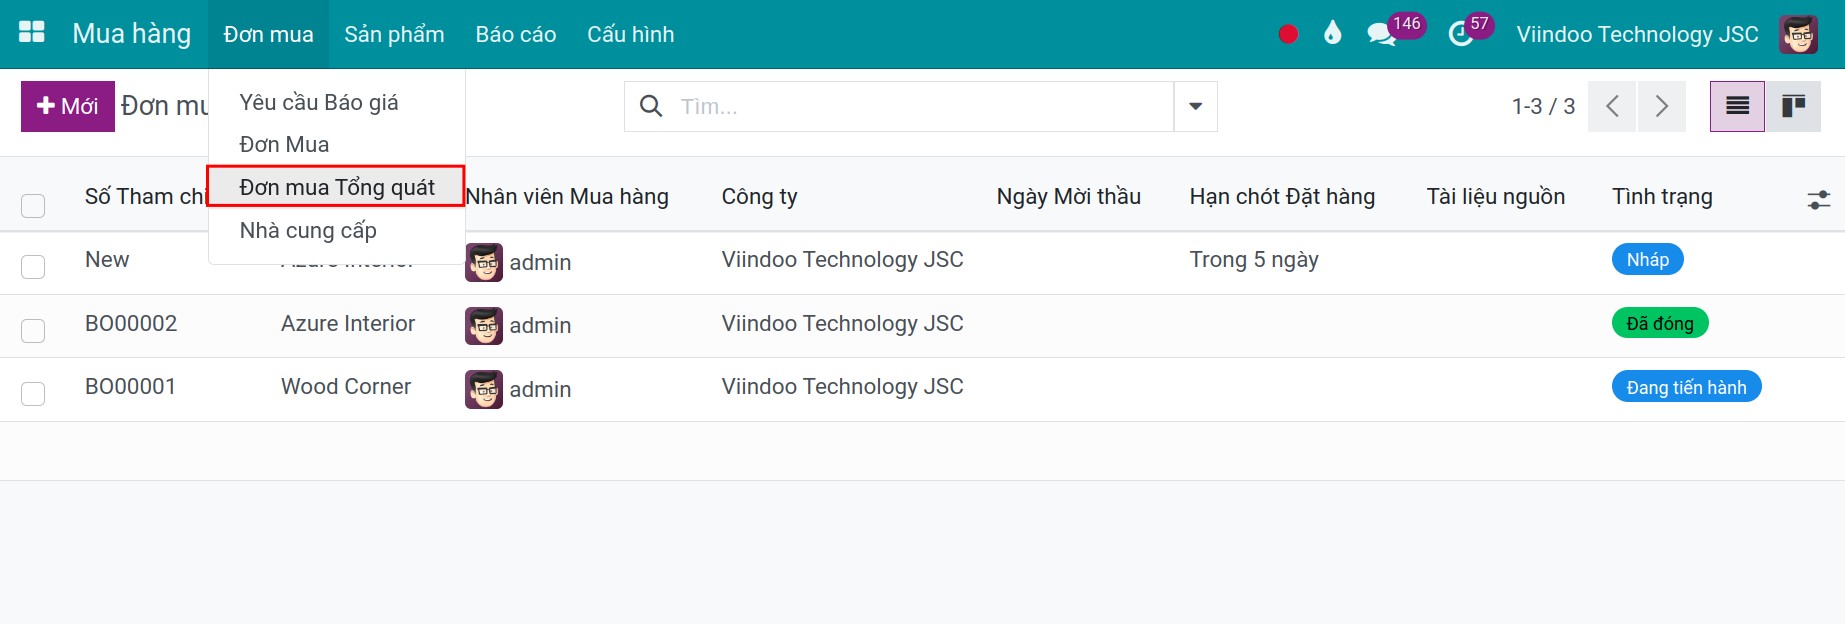Click Viindoo Technology JSC in BO00002 row
The height and width of the screenshot is (624, 1845).
point(842,324)
